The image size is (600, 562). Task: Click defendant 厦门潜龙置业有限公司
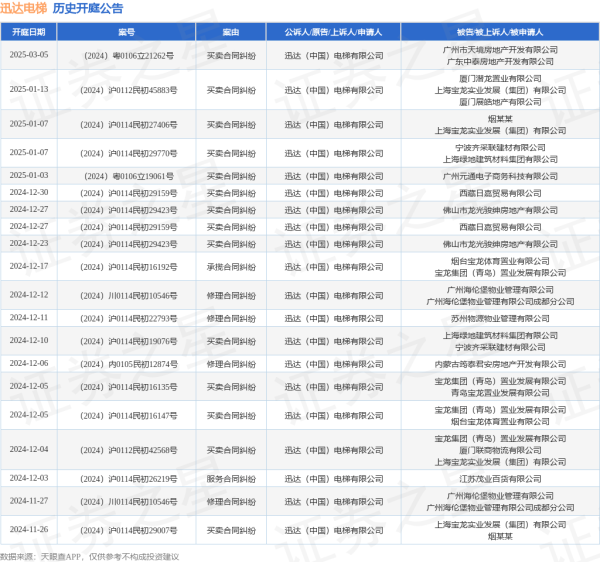[x=500, y=79]
